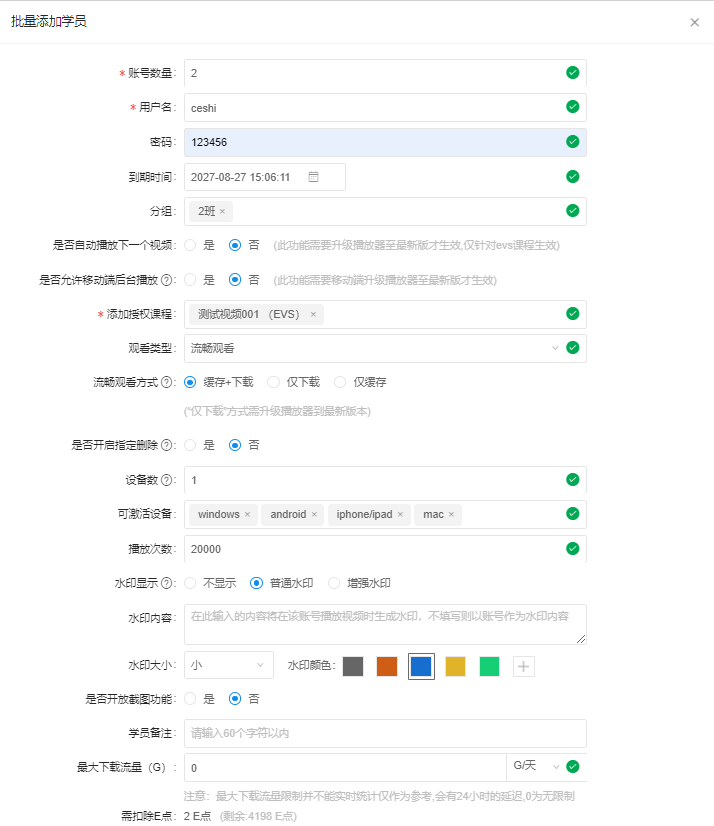Viewport: 714px width, 826px height.
Task: Click help icon beside 水印显示 label
Action: pos(167,583)
